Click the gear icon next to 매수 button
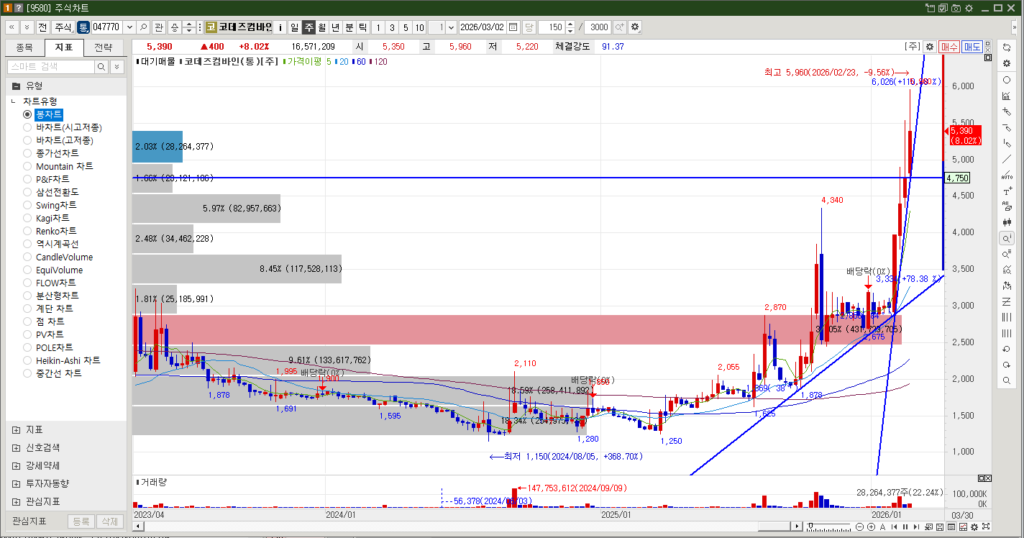The height and width of the screenshot is (538, 1024). pyautogui.click(x=929, y=46)
